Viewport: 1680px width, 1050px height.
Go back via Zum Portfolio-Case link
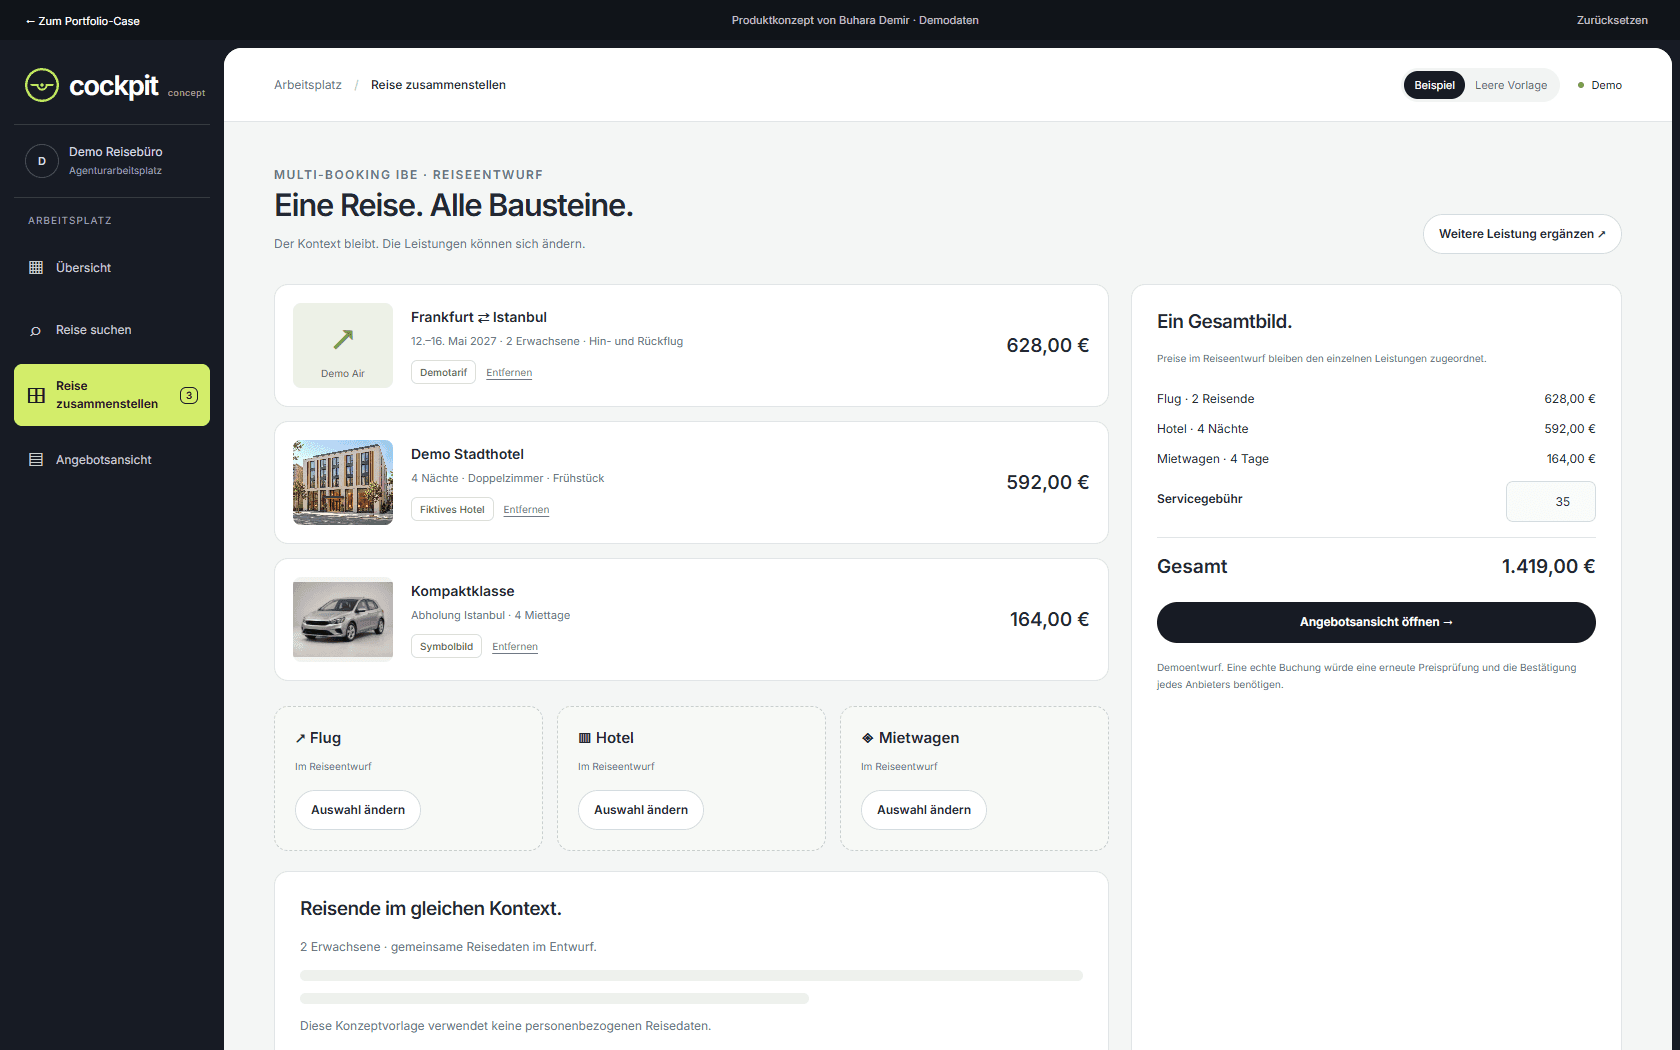[x=82, y=21]
